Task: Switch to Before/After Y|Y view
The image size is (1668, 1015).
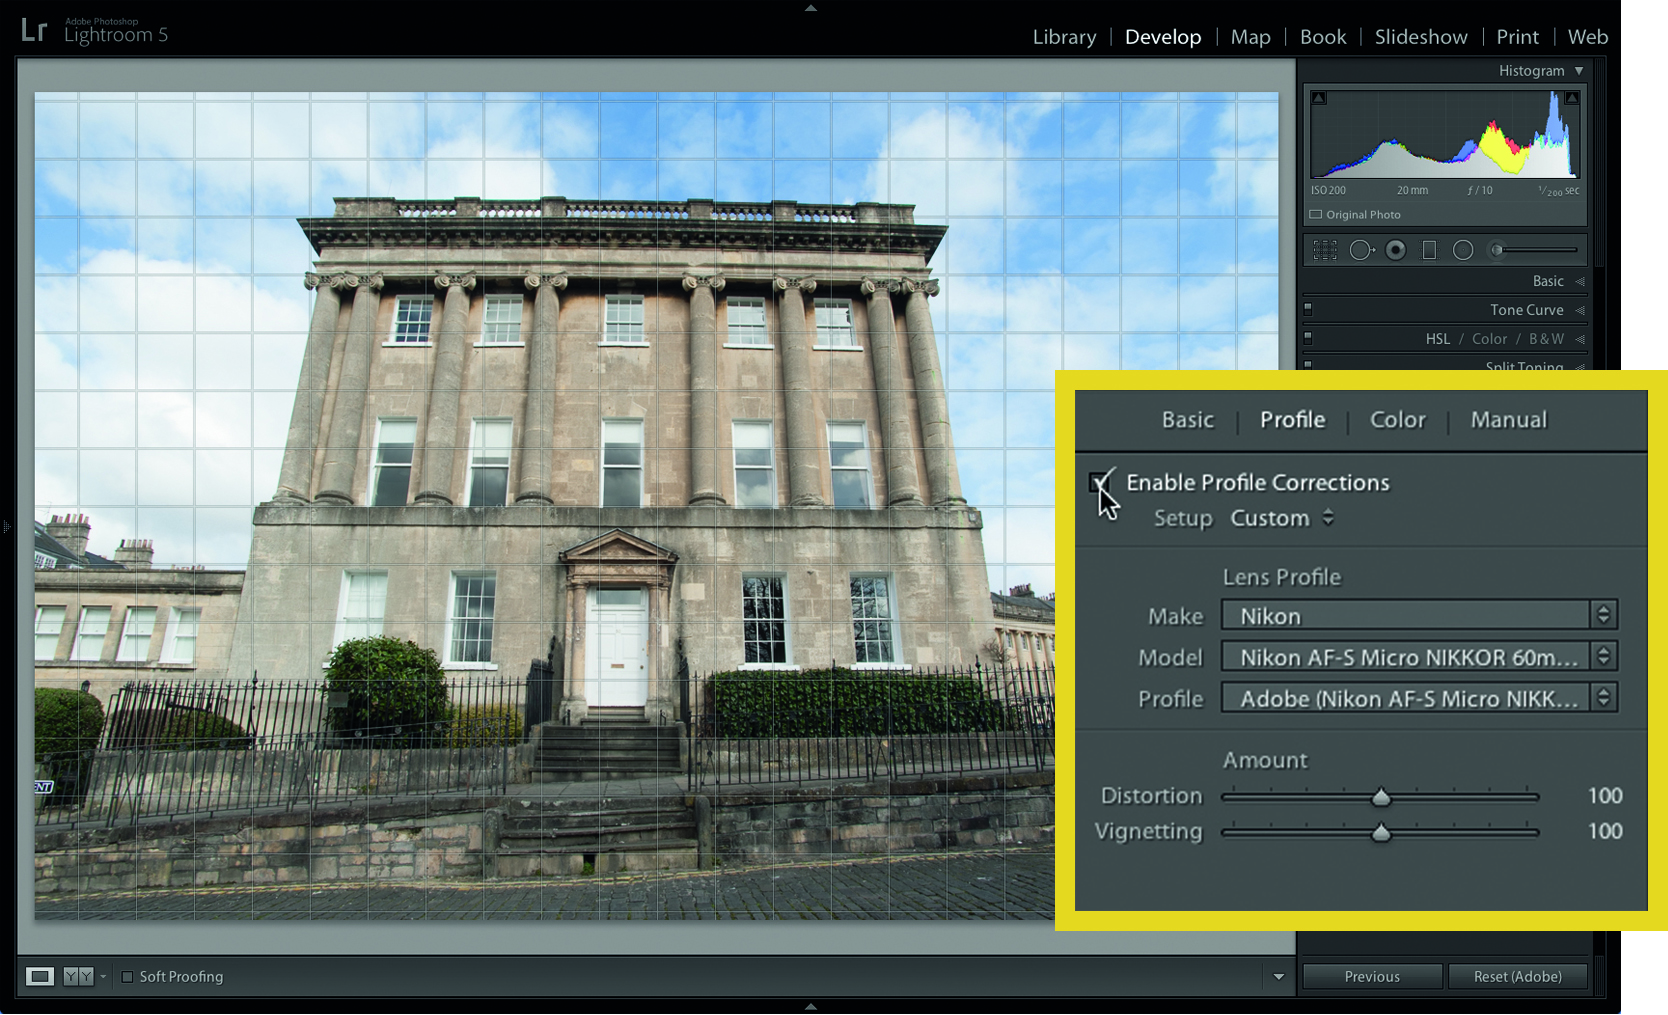Action: point(78,976)
